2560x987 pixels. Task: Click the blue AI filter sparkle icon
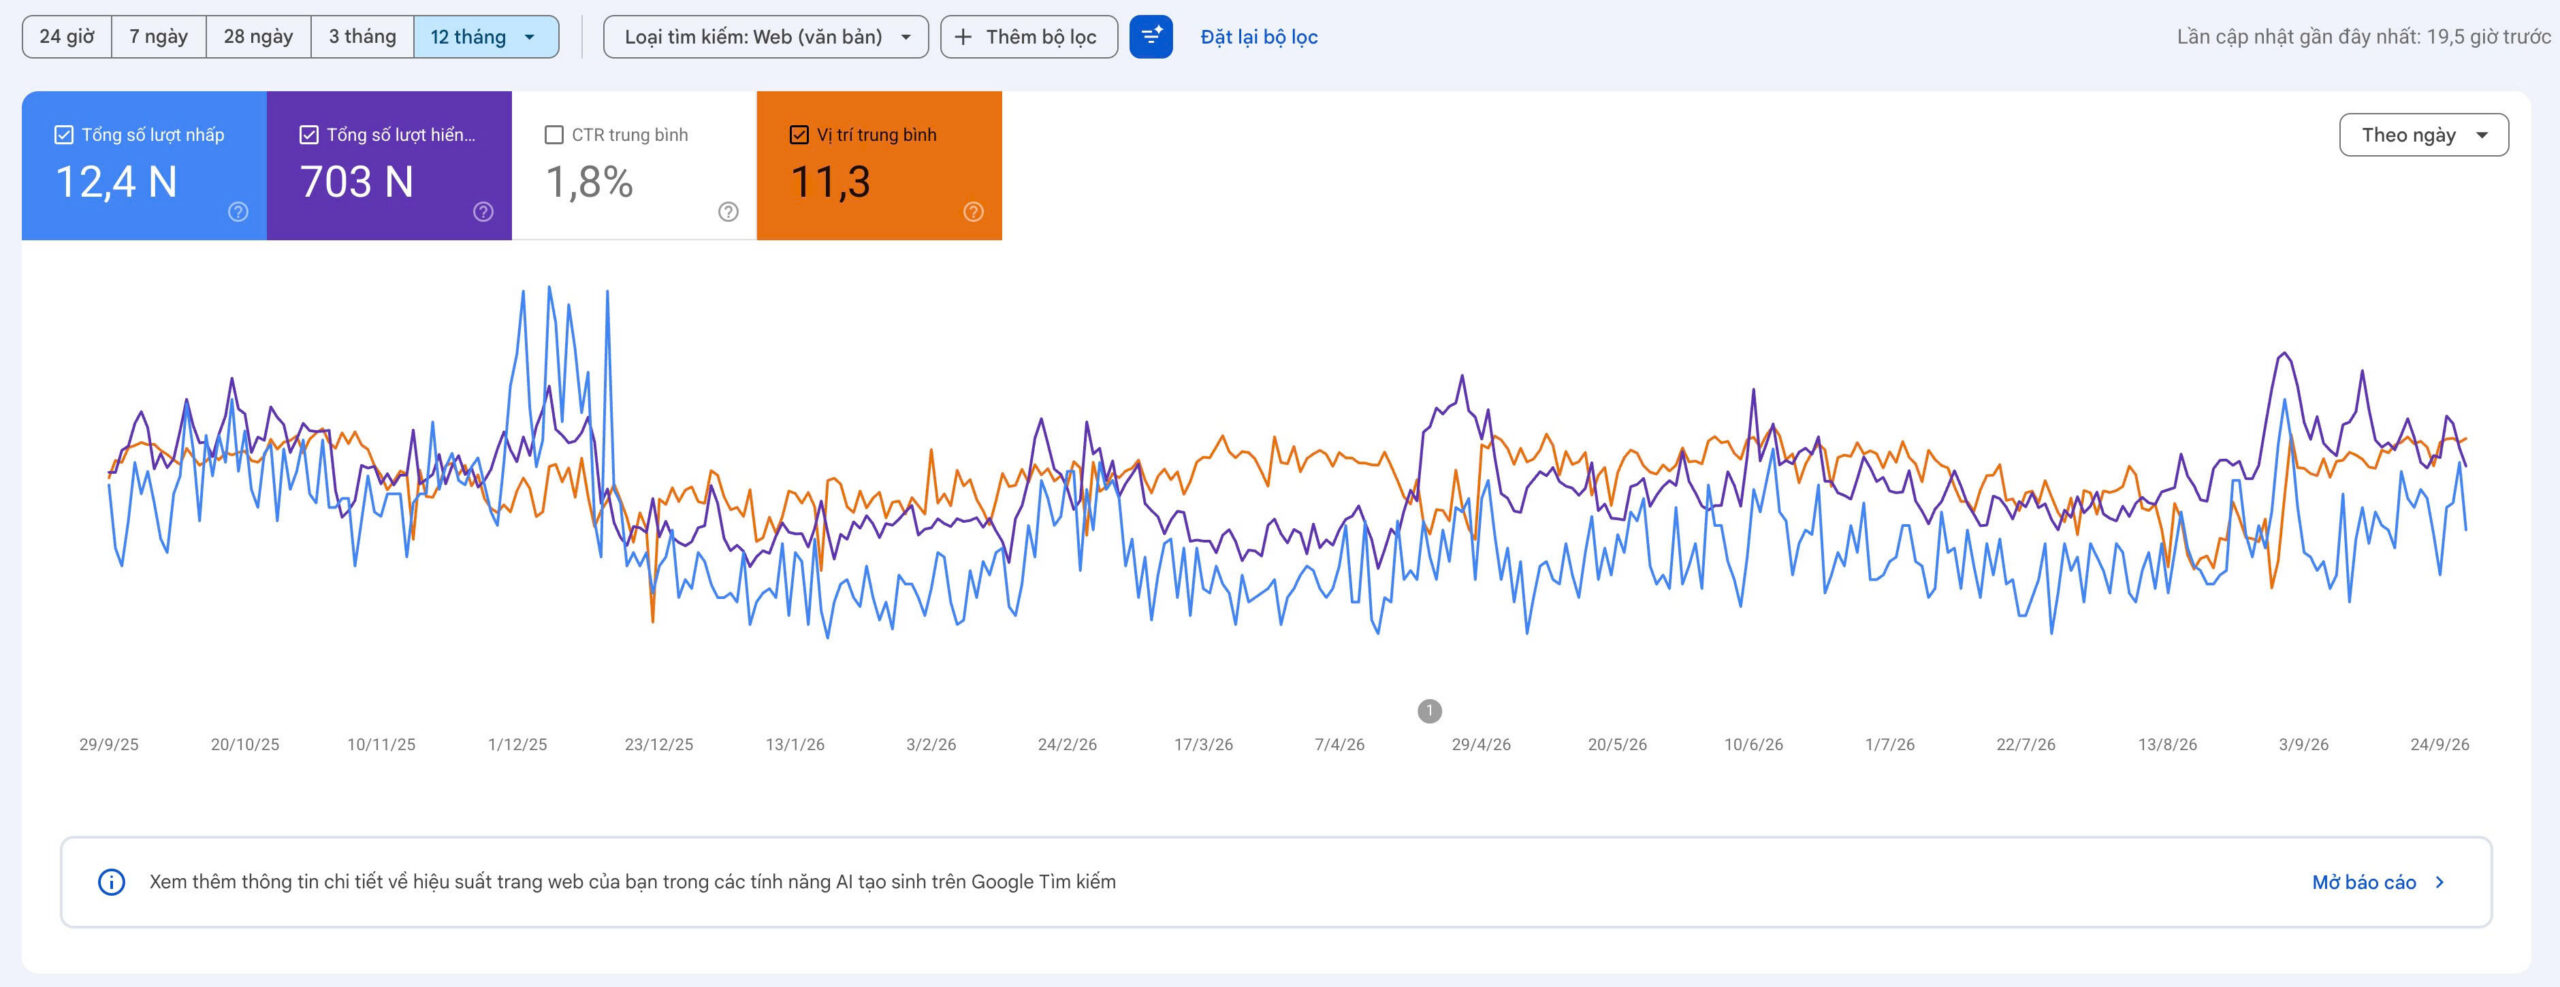[x=1151, y=37]
